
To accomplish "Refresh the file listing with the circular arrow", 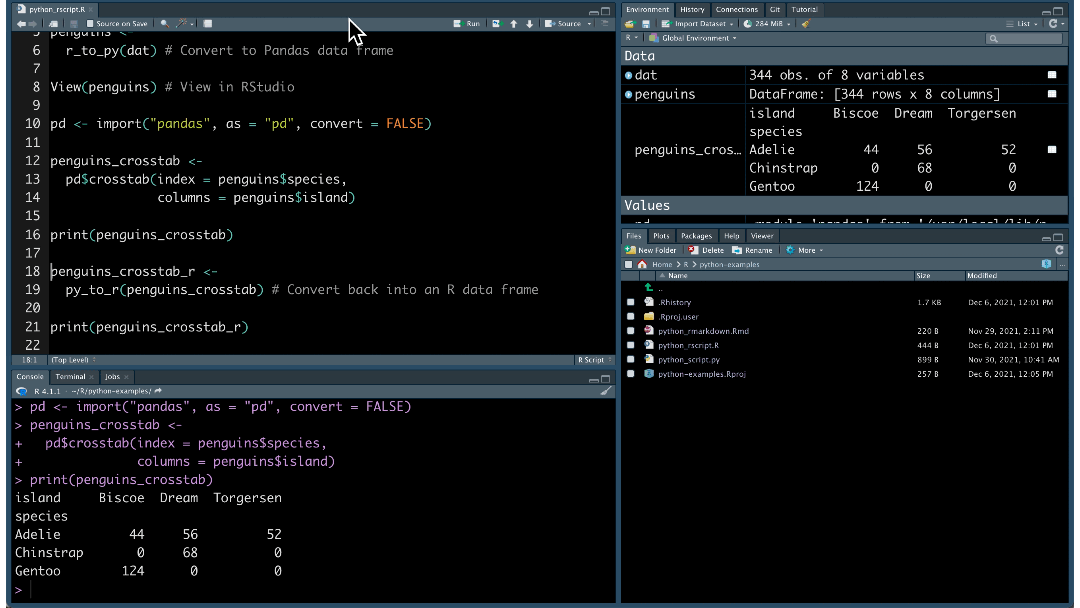I will 1059,250.
